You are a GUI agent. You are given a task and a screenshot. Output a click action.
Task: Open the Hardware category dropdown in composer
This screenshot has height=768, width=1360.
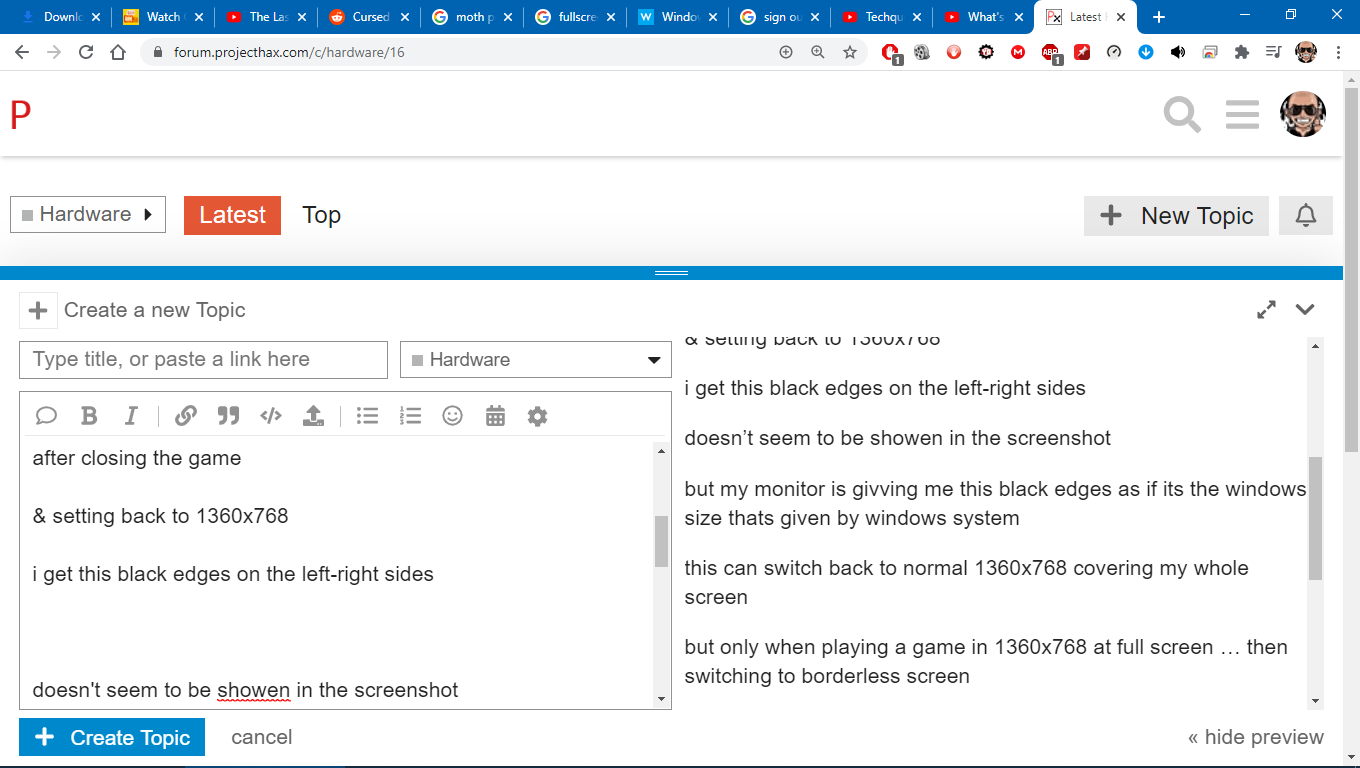click(x=535, y=360)
